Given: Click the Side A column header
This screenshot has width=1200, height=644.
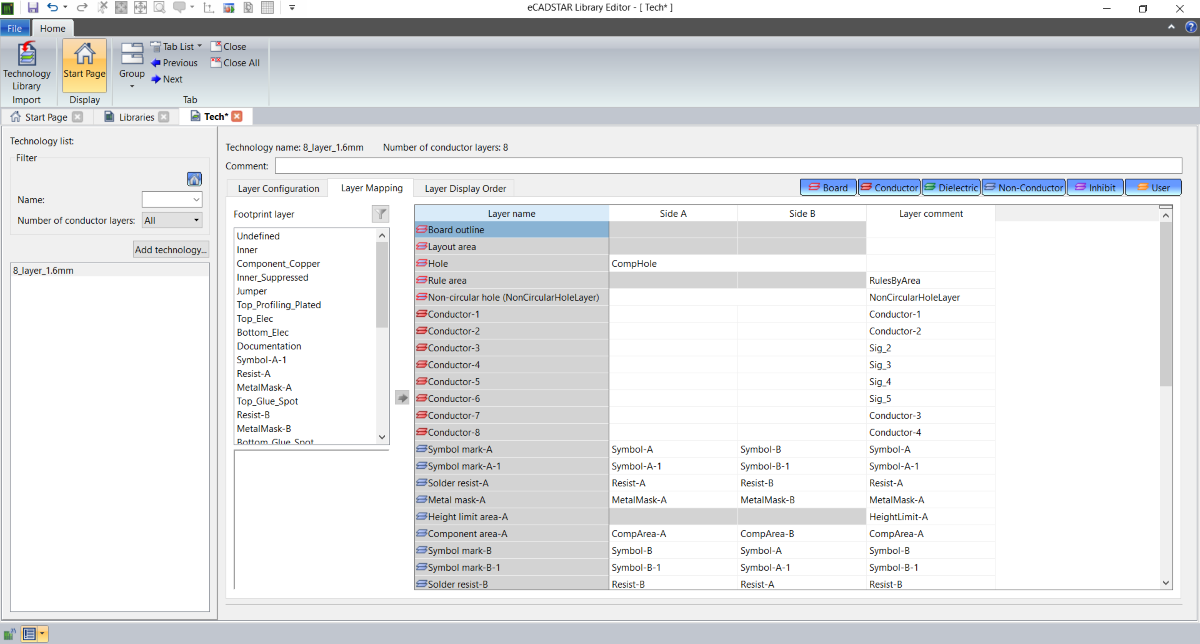Looking at the screenshot, I should (x=673, y=213).
